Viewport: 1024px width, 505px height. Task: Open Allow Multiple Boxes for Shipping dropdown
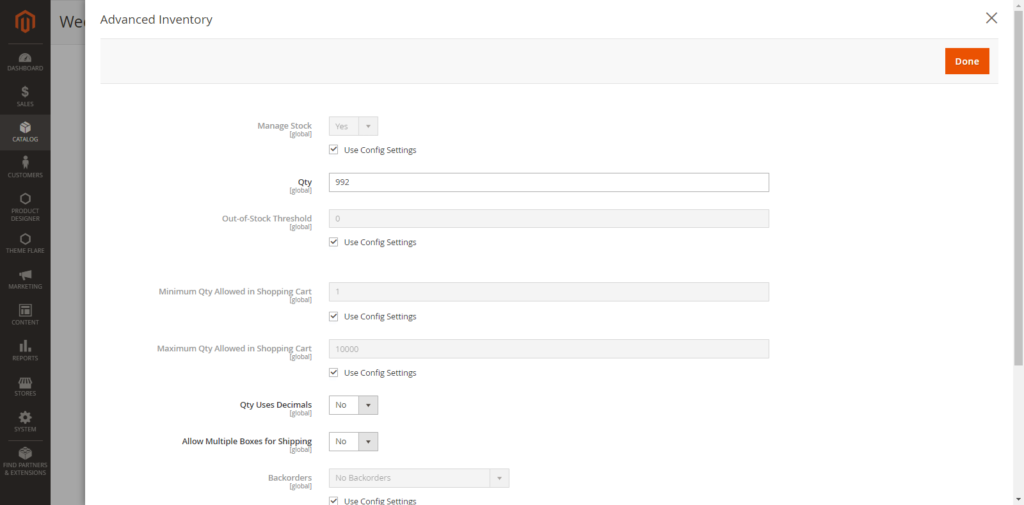coord(354,441)
